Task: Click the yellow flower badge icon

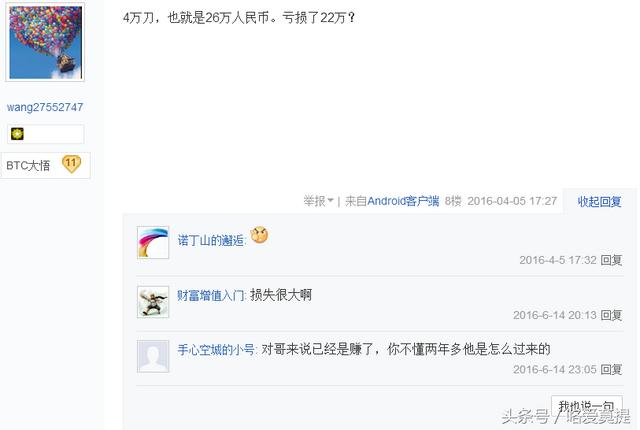Action: pyautogui.click(x=17, y=134)
